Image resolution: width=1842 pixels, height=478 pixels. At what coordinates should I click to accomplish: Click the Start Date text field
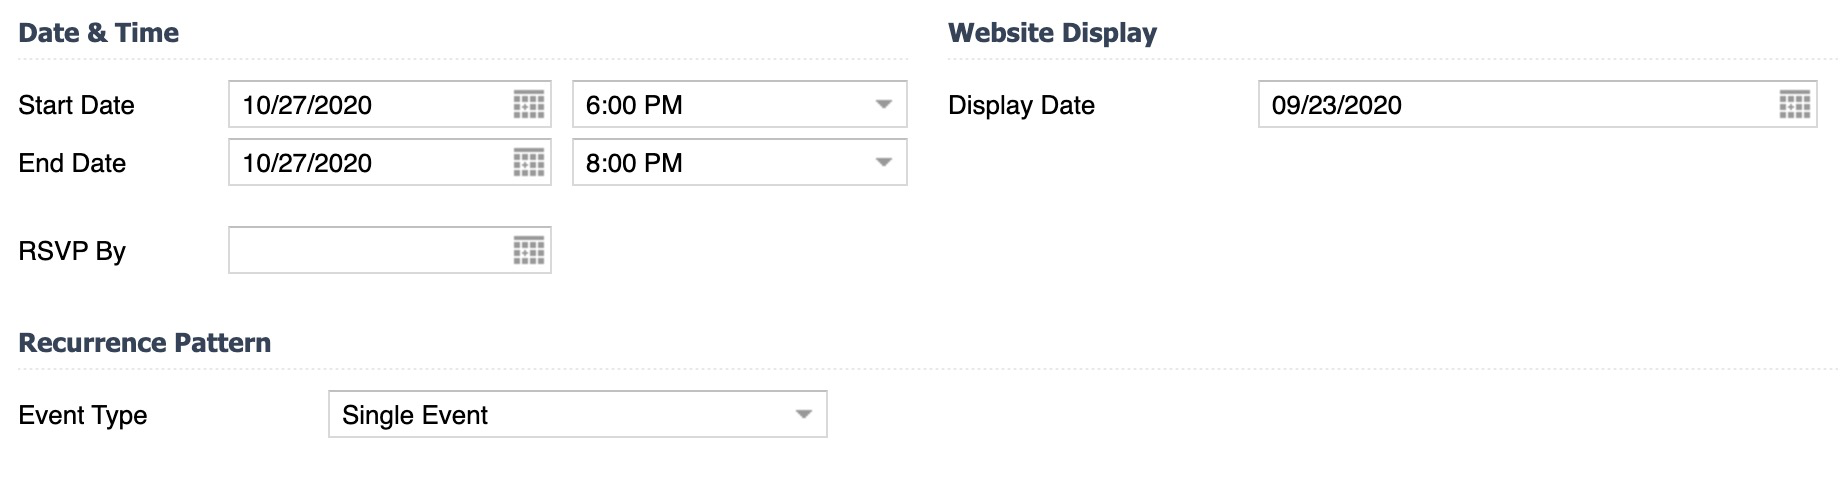370,104
